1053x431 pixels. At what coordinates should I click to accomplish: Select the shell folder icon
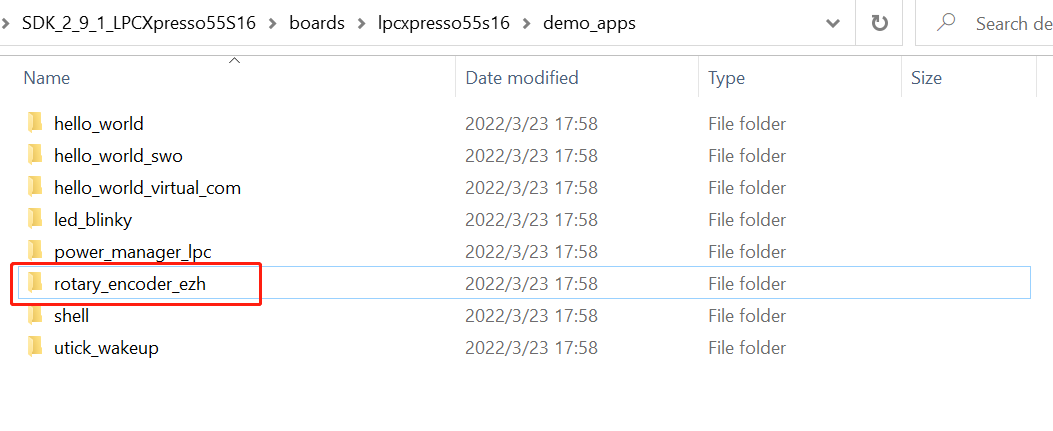point(35,316)
